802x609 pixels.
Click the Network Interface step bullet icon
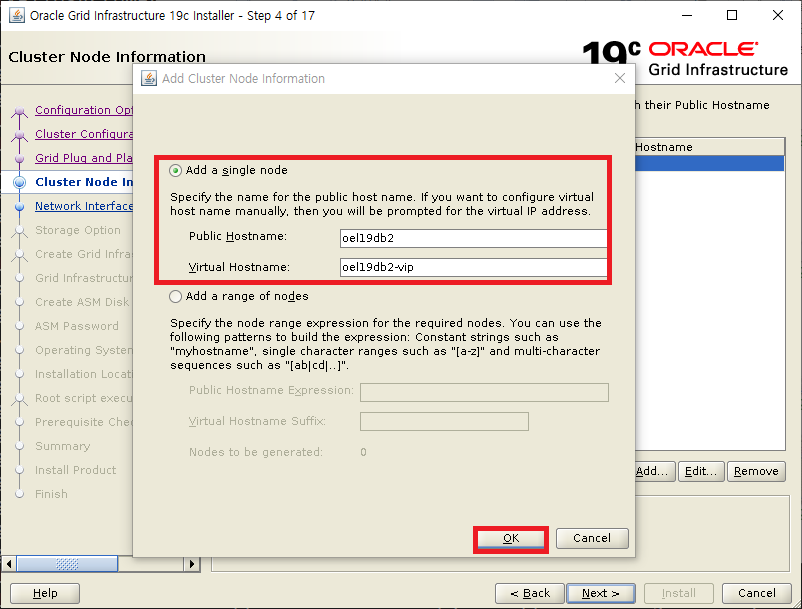click(x=19, y=207)
